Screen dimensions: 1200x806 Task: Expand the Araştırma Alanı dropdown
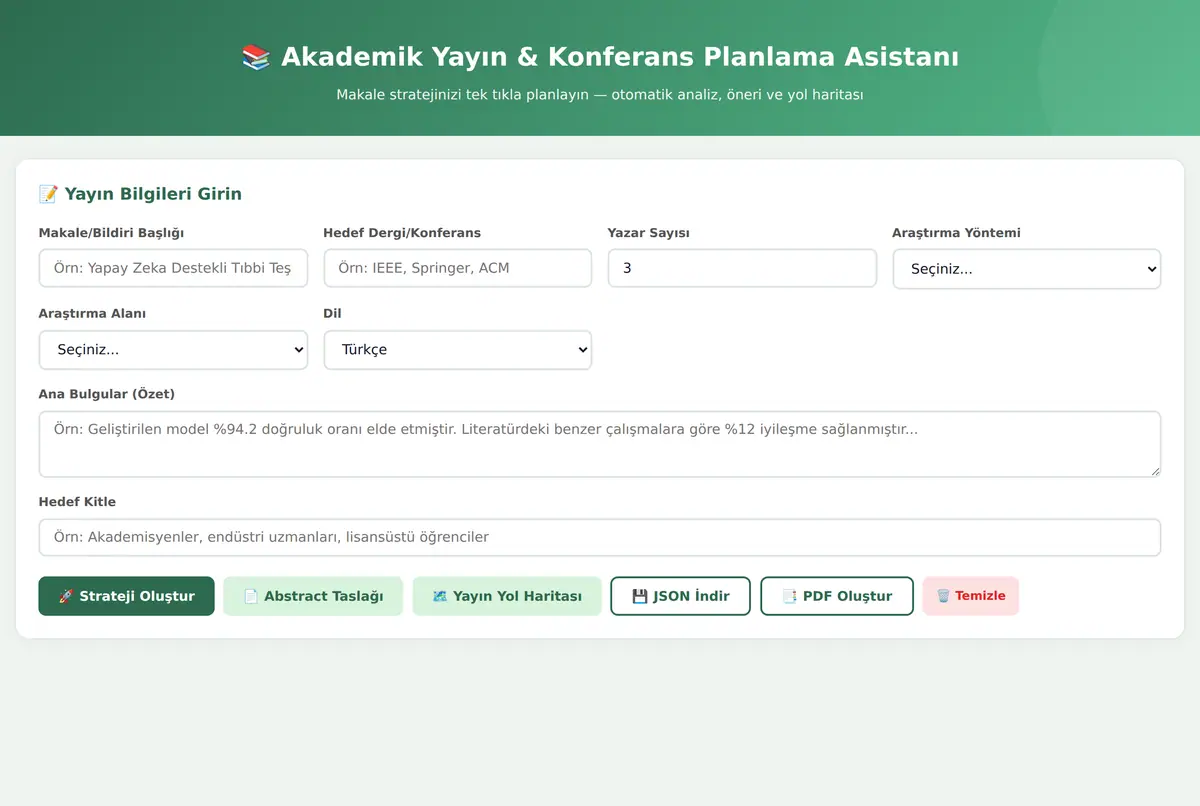[x=173, y=350]
